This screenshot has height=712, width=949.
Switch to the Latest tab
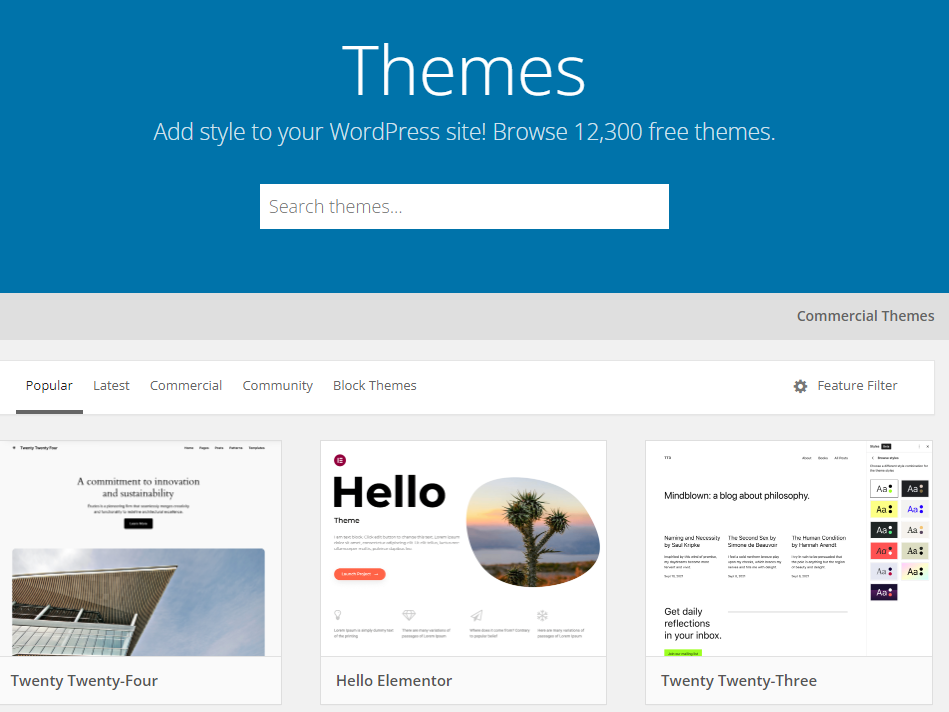111,386
